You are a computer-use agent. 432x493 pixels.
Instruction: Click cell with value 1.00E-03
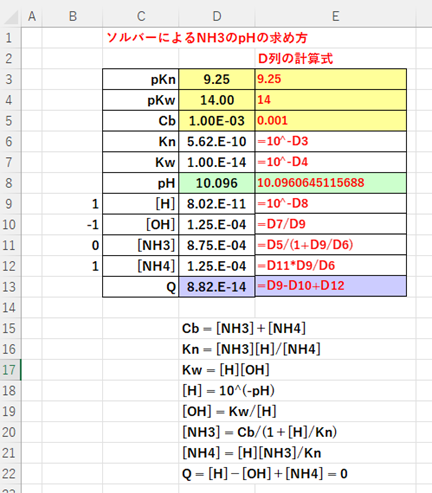click(217, 121)
